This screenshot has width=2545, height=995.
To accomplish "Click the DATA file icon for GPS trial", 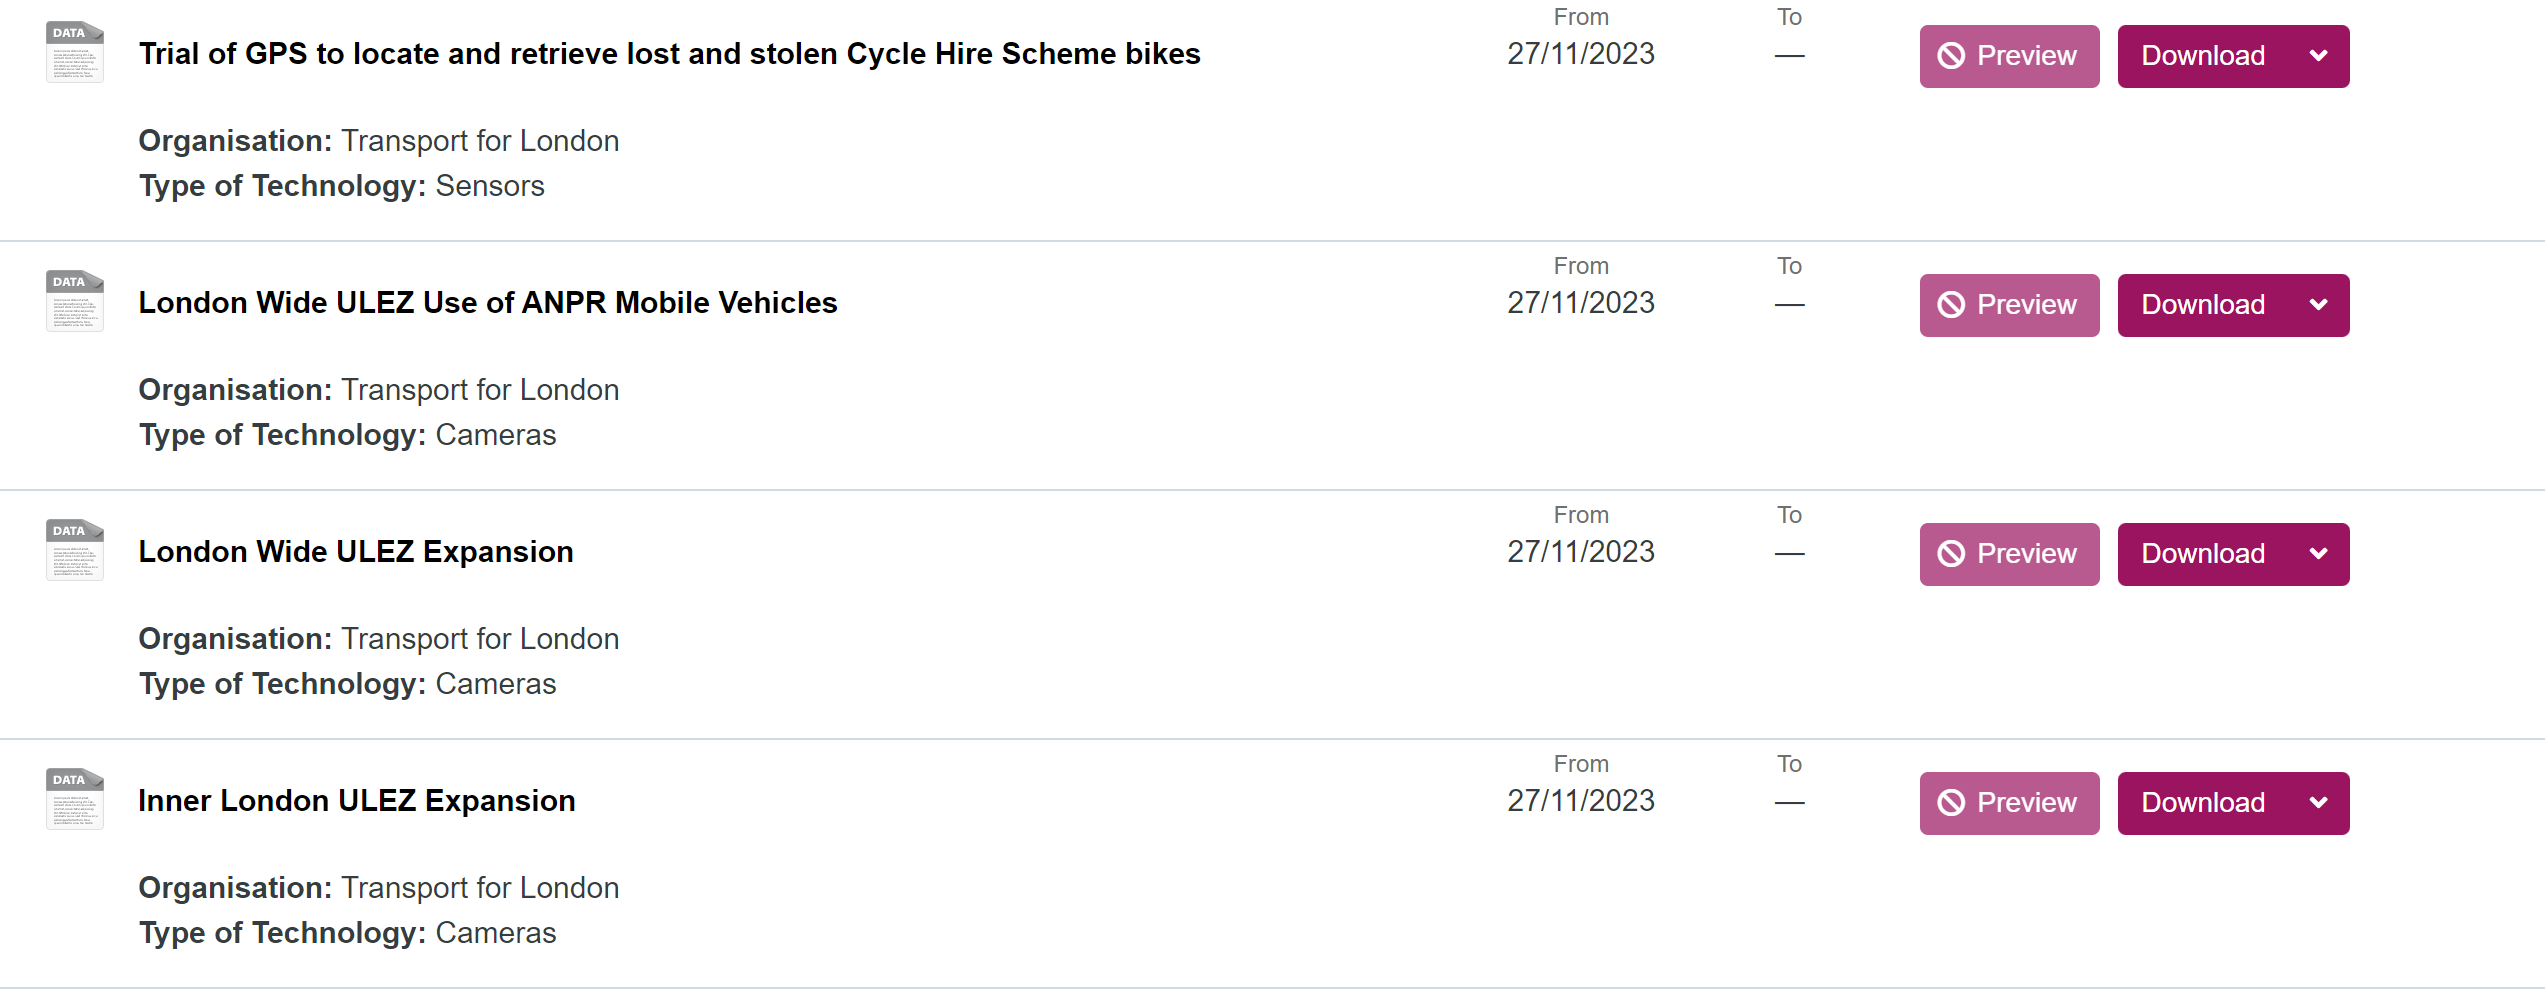I will (x=75, y=52).
